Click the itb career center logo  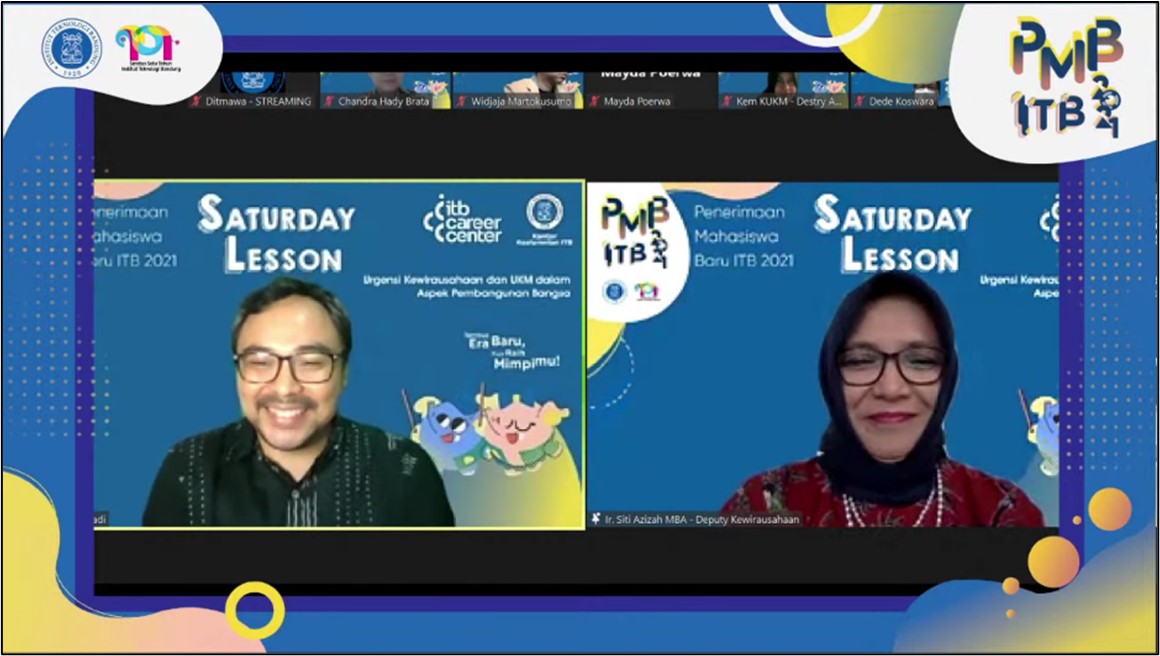pos(462,219)
